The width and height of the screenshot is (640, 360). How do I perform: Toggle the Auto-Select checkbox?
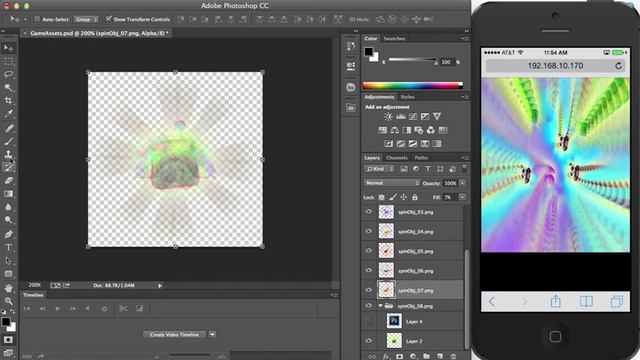click(37, 19)
